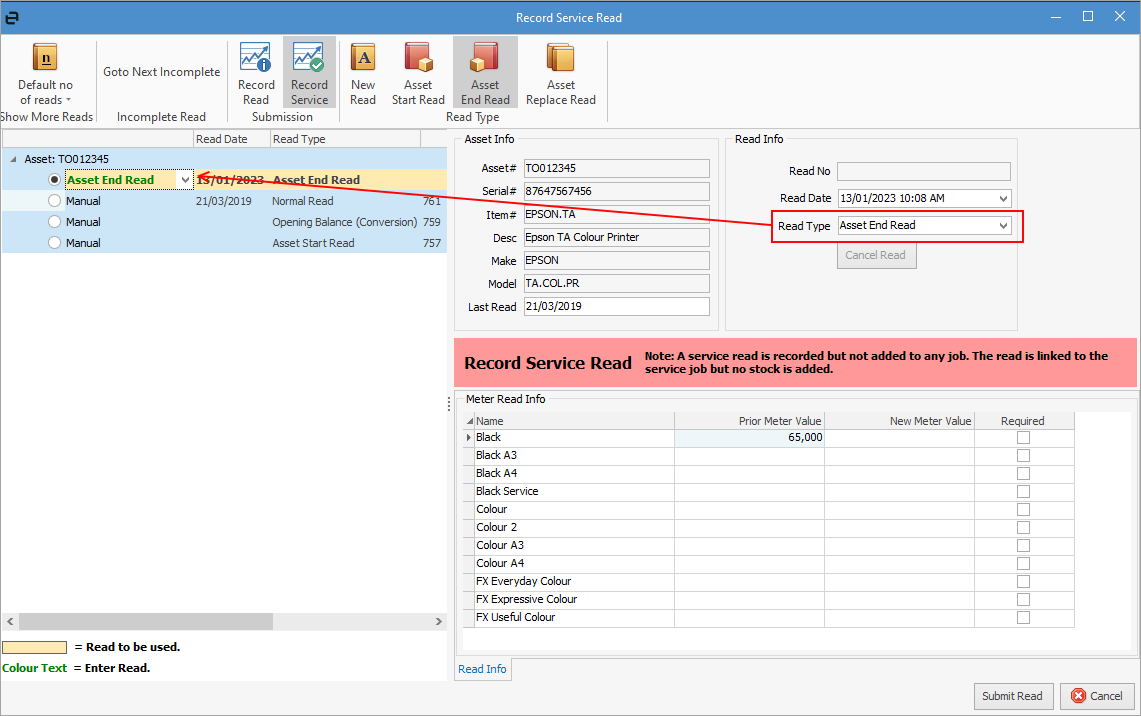
Task: Click the Submit Read button
Action: [x=1013, y=696]
